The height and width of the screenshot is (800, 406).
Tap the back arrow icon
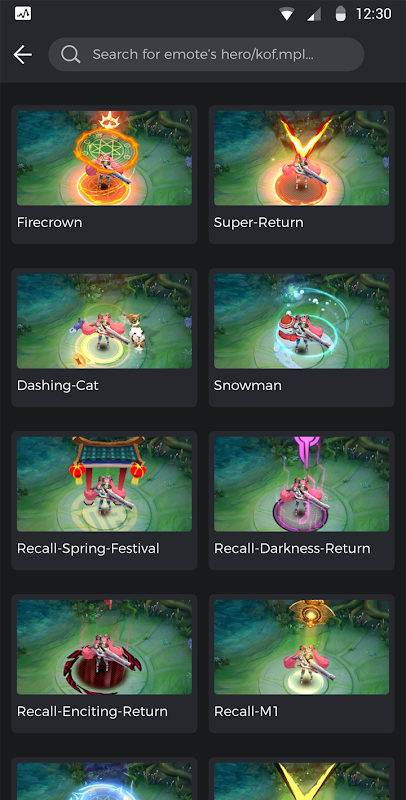pyautogui.click(x=22, y=55)
